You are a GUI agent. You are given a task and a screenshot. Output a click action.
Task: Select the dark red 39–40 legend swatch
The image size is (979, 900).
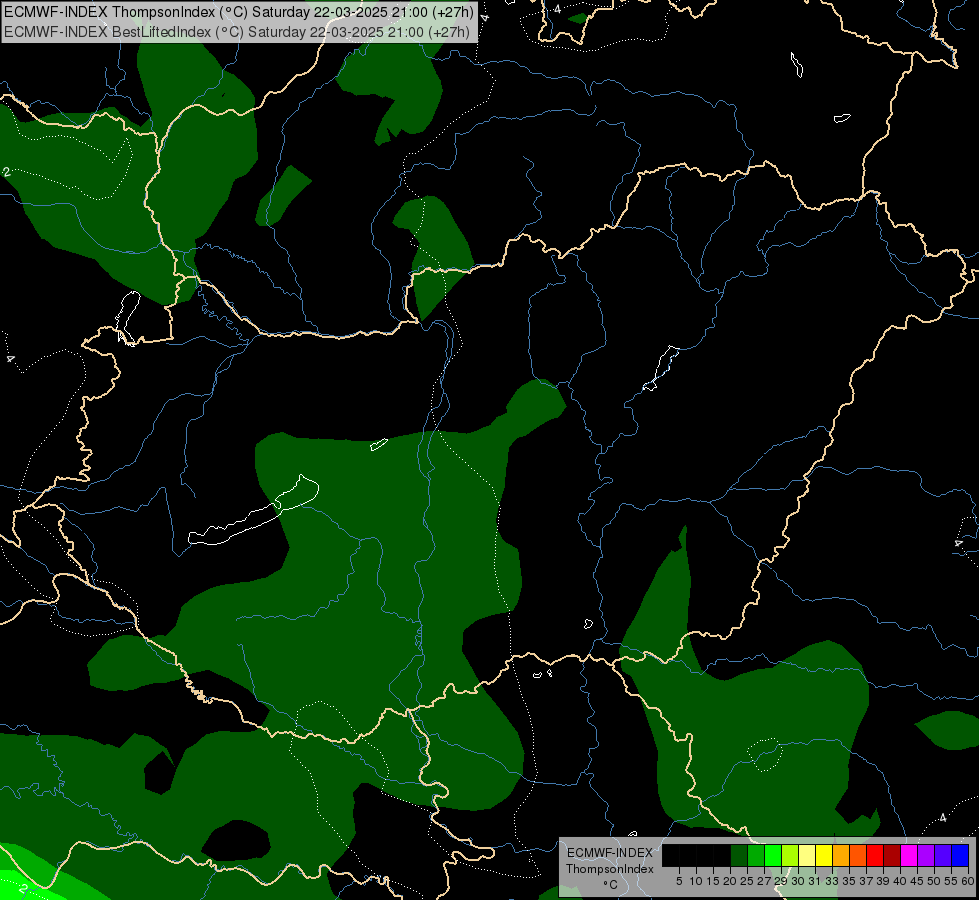click(x=892, y=855)
